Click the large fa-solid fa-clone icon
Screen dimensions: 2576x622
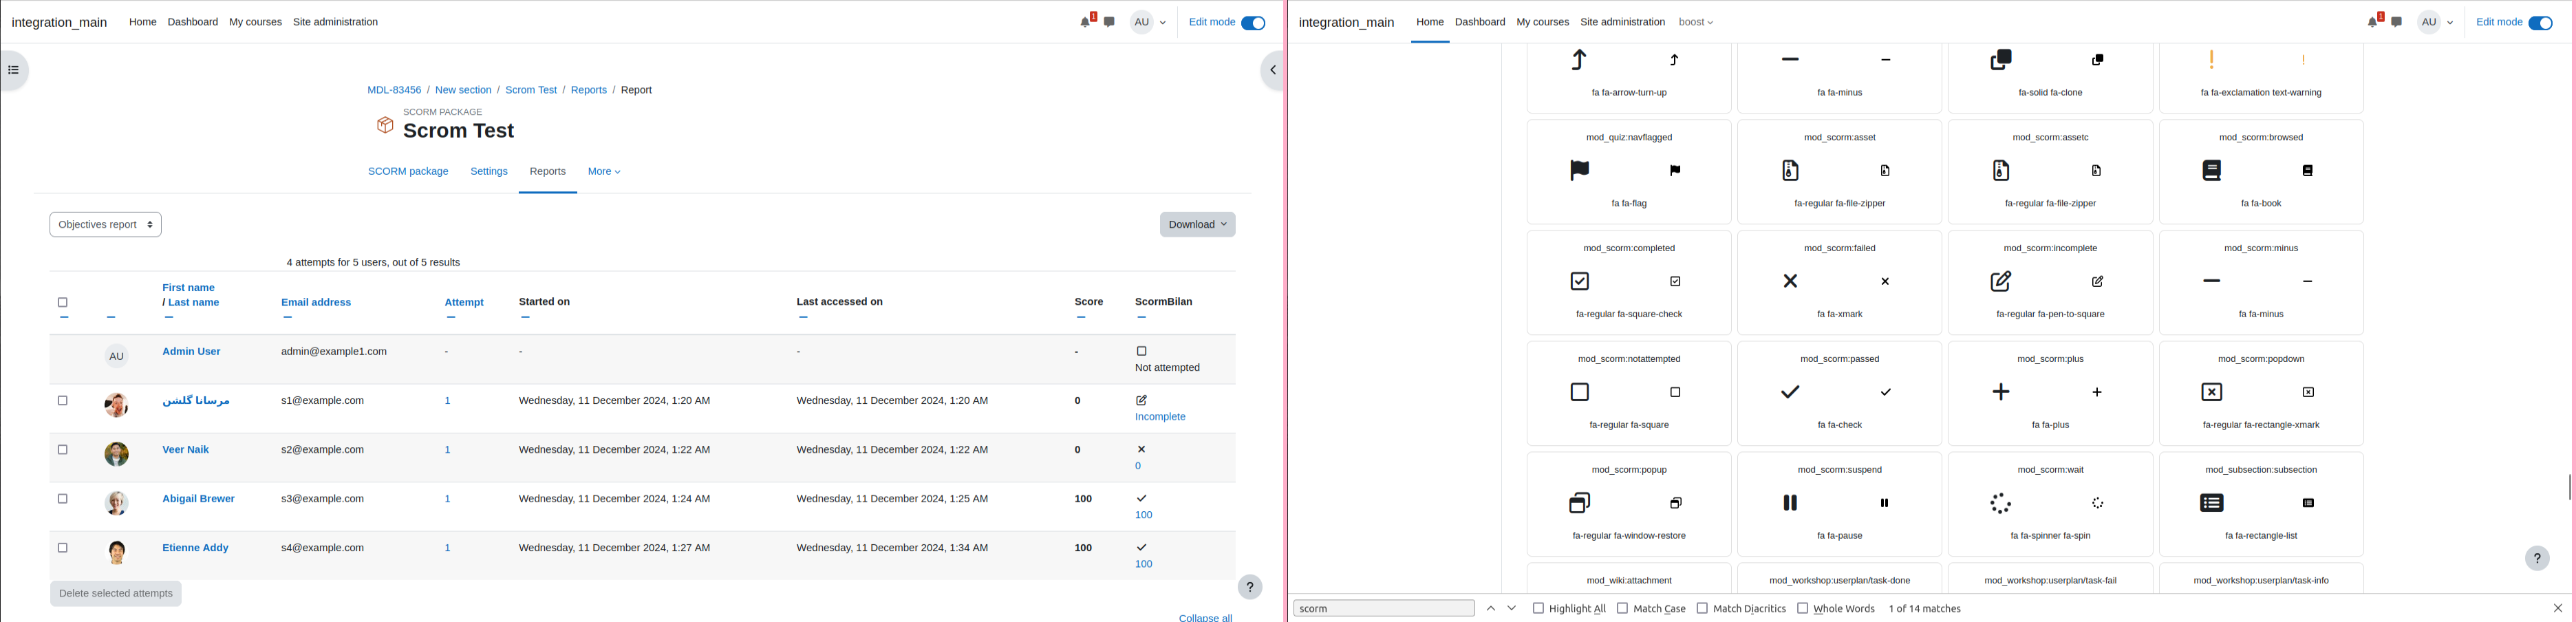(2001, 60)
